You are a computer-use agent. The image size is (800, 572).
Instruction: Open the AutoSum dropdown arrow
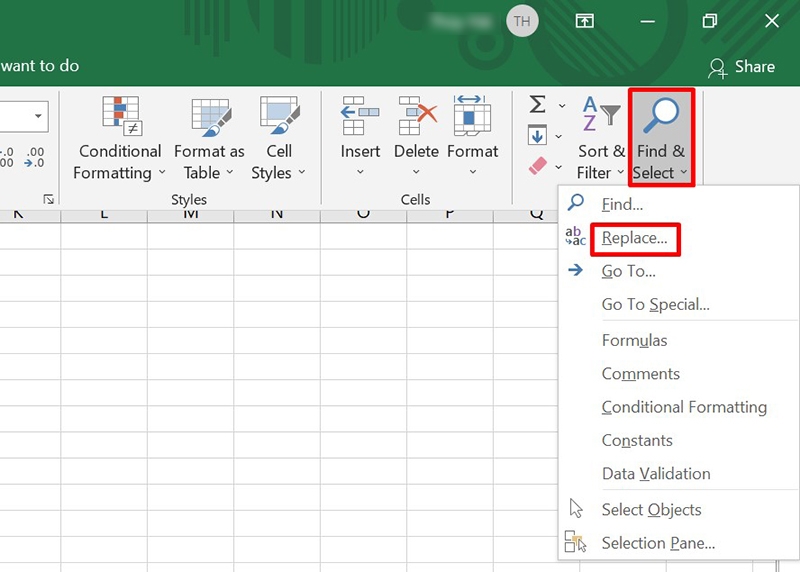[561, 106]
